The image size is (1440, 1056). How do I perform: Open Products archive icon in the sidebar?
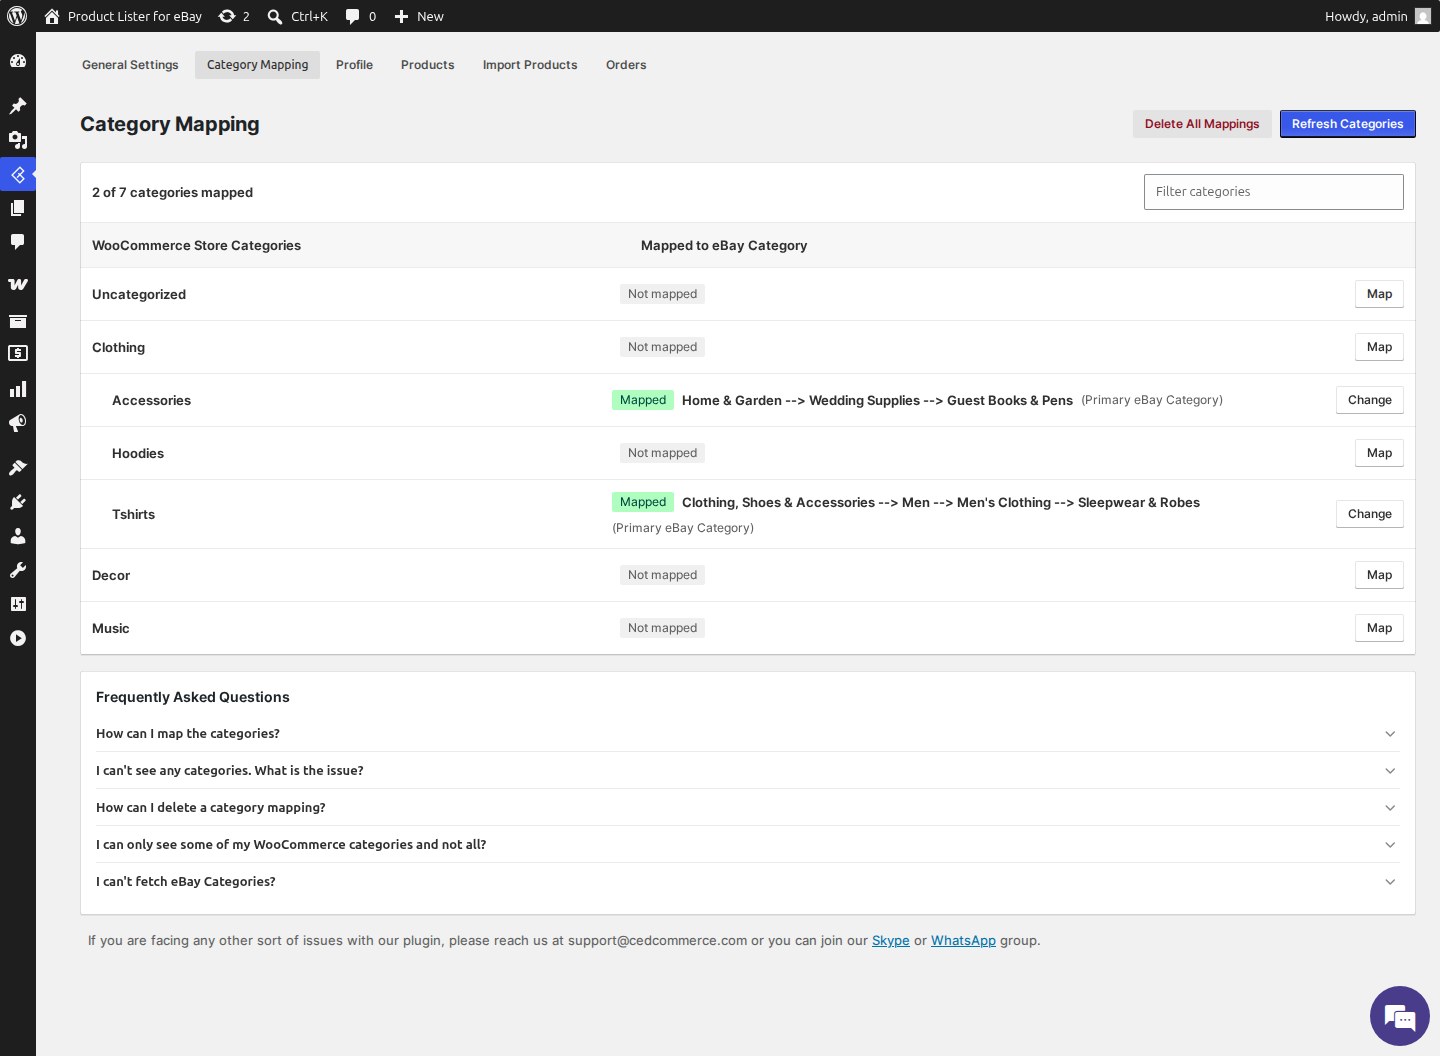pos(18,321)
